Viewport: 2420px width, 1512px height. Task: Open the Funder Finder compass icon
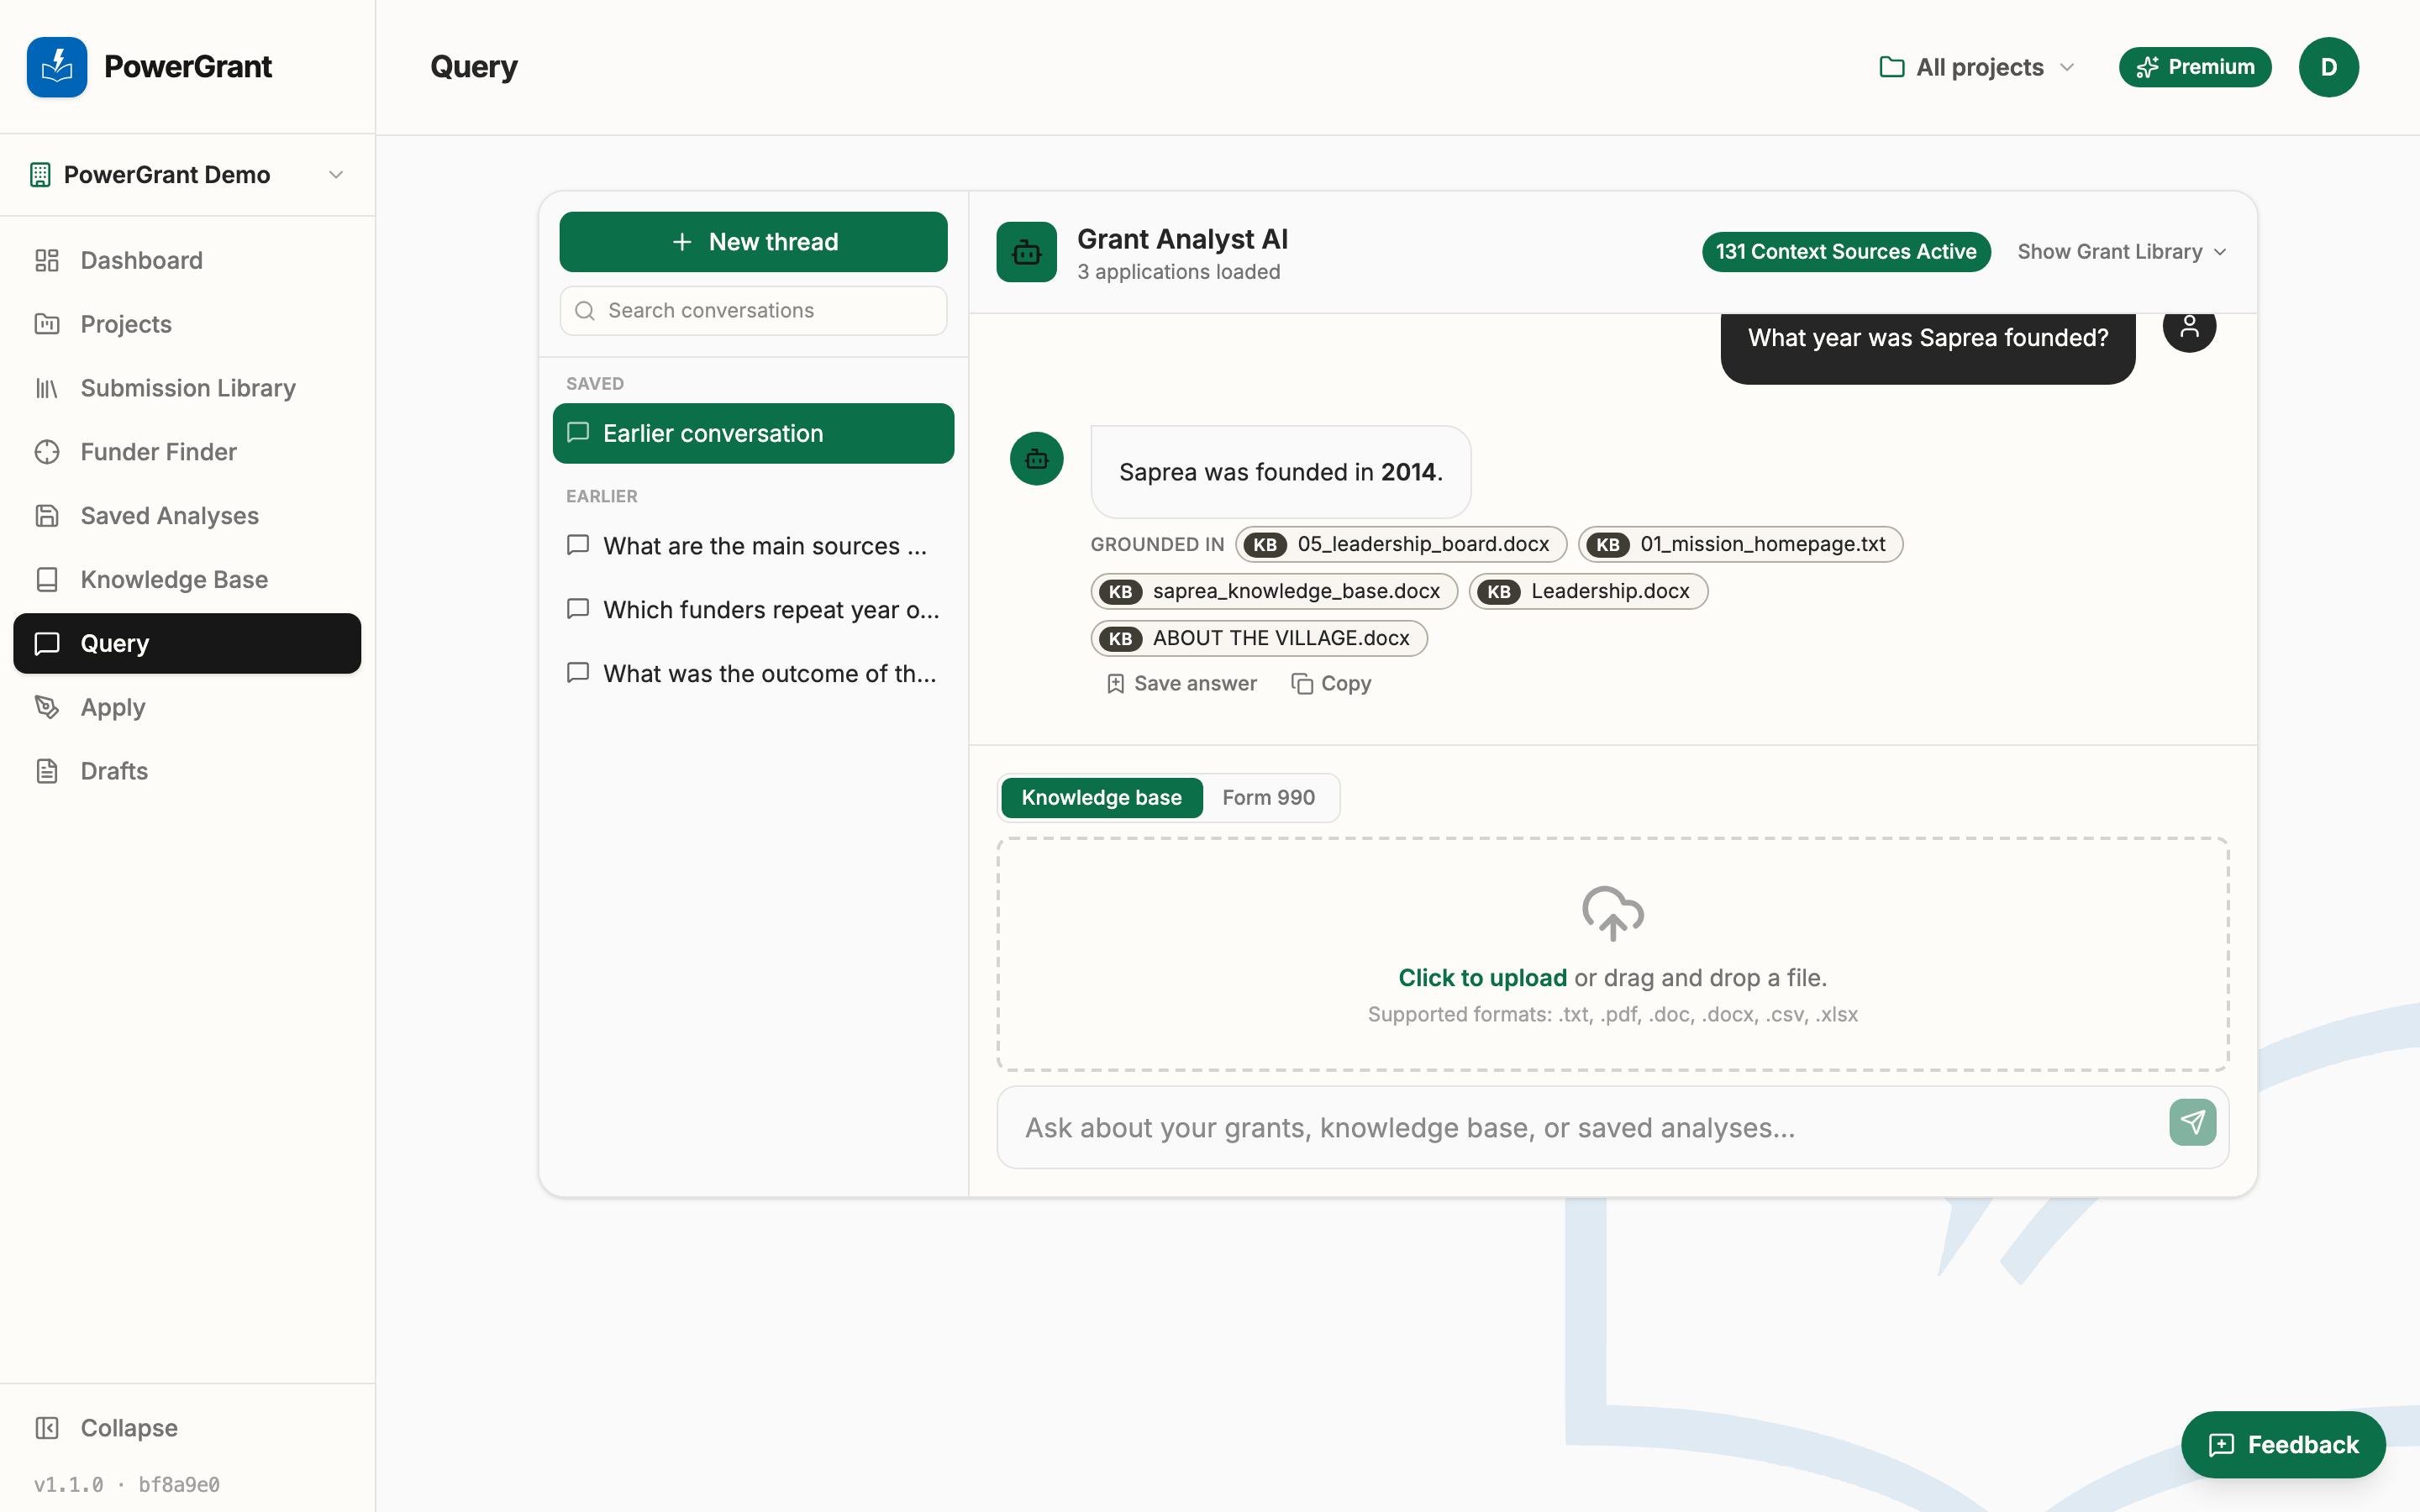pyautogui.click(x=47, y=452)
